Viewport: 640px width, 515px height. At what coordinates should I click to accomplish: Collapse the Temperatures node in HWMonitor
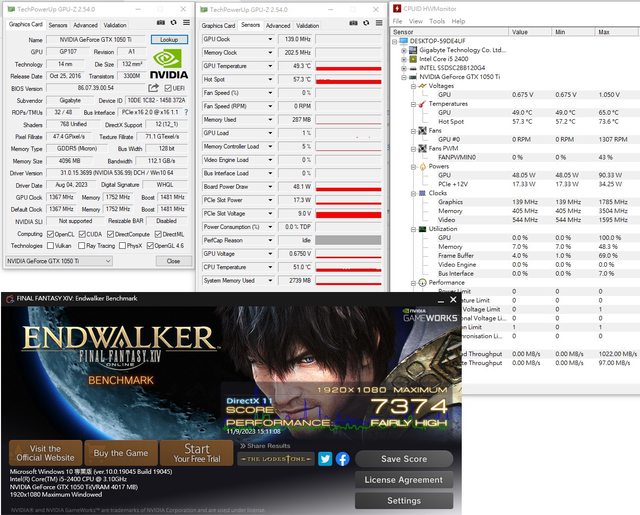click(414, 103)
